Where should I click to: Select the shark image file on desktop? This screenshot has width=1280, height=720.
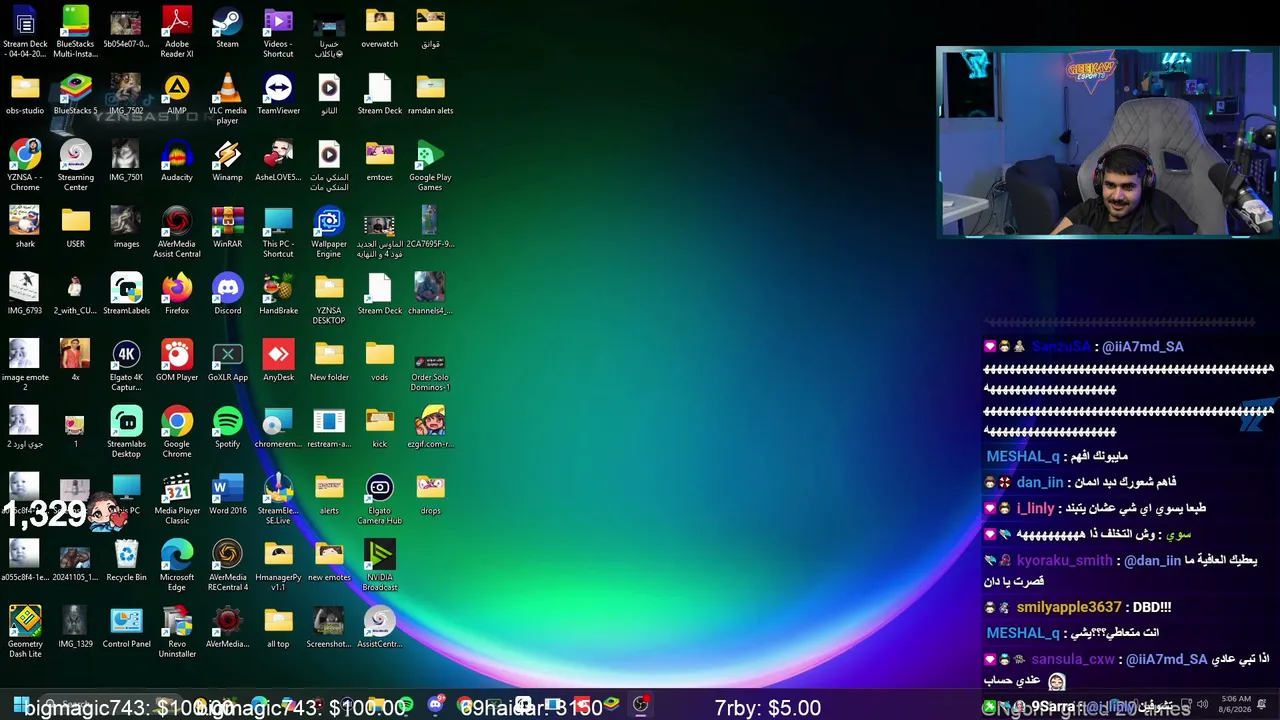[x=25, y=228]
